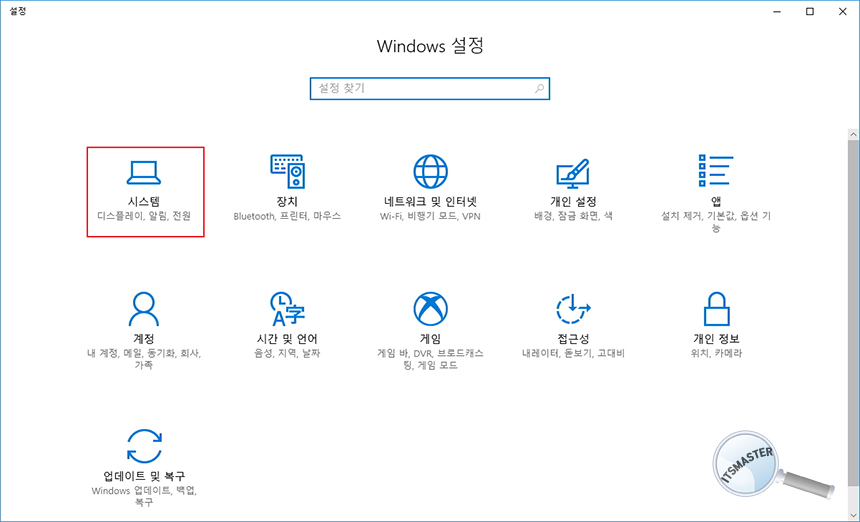Viewport: 860px width, 522px height.
Task: Open the 개인 설정 paintbrush icon
Action: (573, 173)
